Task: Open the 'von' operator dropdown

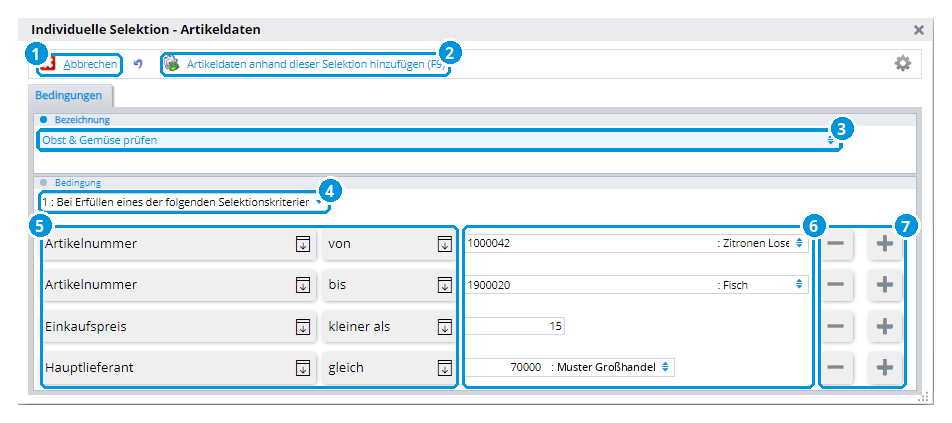Action: (444, 244)
